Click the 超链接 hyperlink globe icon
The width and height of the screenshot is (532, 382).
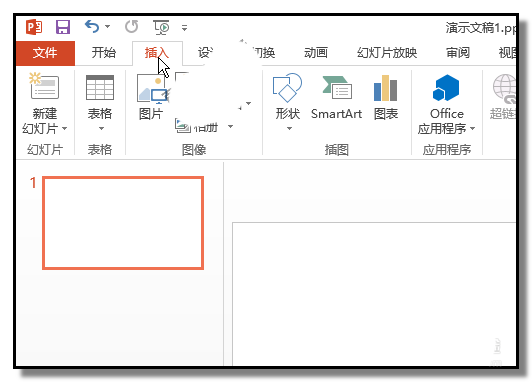tap(505, 89)
